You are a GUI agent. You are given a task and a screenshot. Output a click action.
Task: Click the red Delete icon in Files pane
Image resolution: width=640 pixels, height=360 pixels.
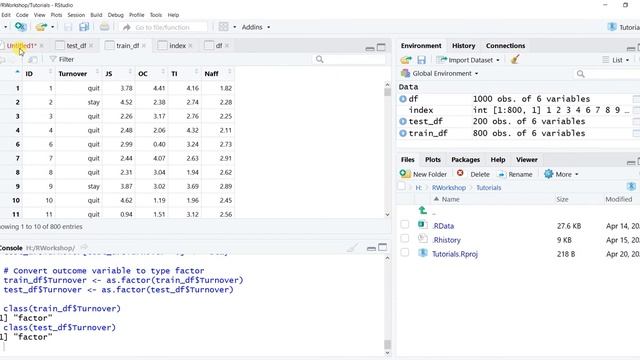point(460,173)
